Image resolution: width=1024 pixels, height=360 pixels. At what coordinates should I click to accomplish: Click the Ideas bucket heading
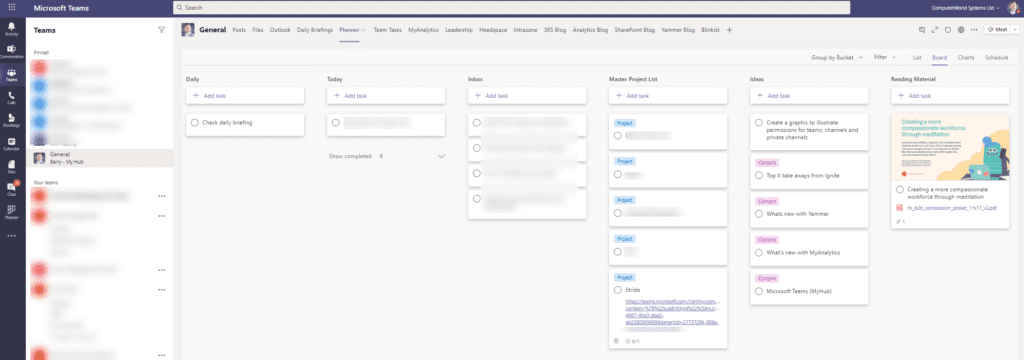point(757,79)
